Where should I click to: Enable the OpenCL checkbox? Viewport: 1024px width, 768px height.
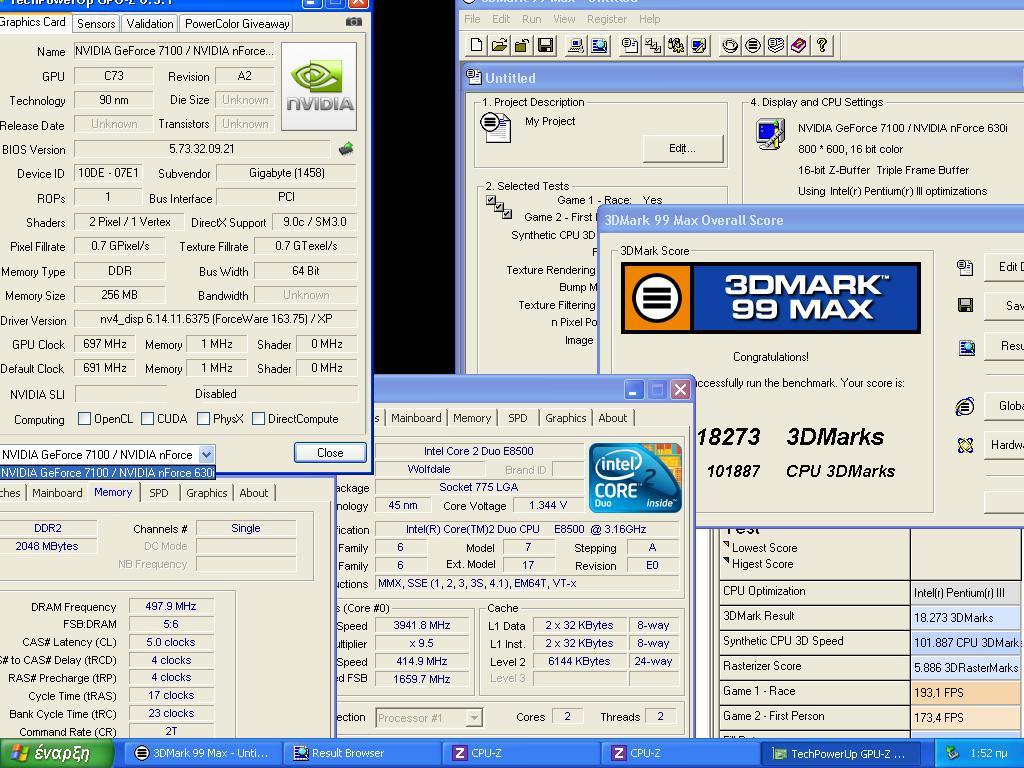(x=84, y=419)
